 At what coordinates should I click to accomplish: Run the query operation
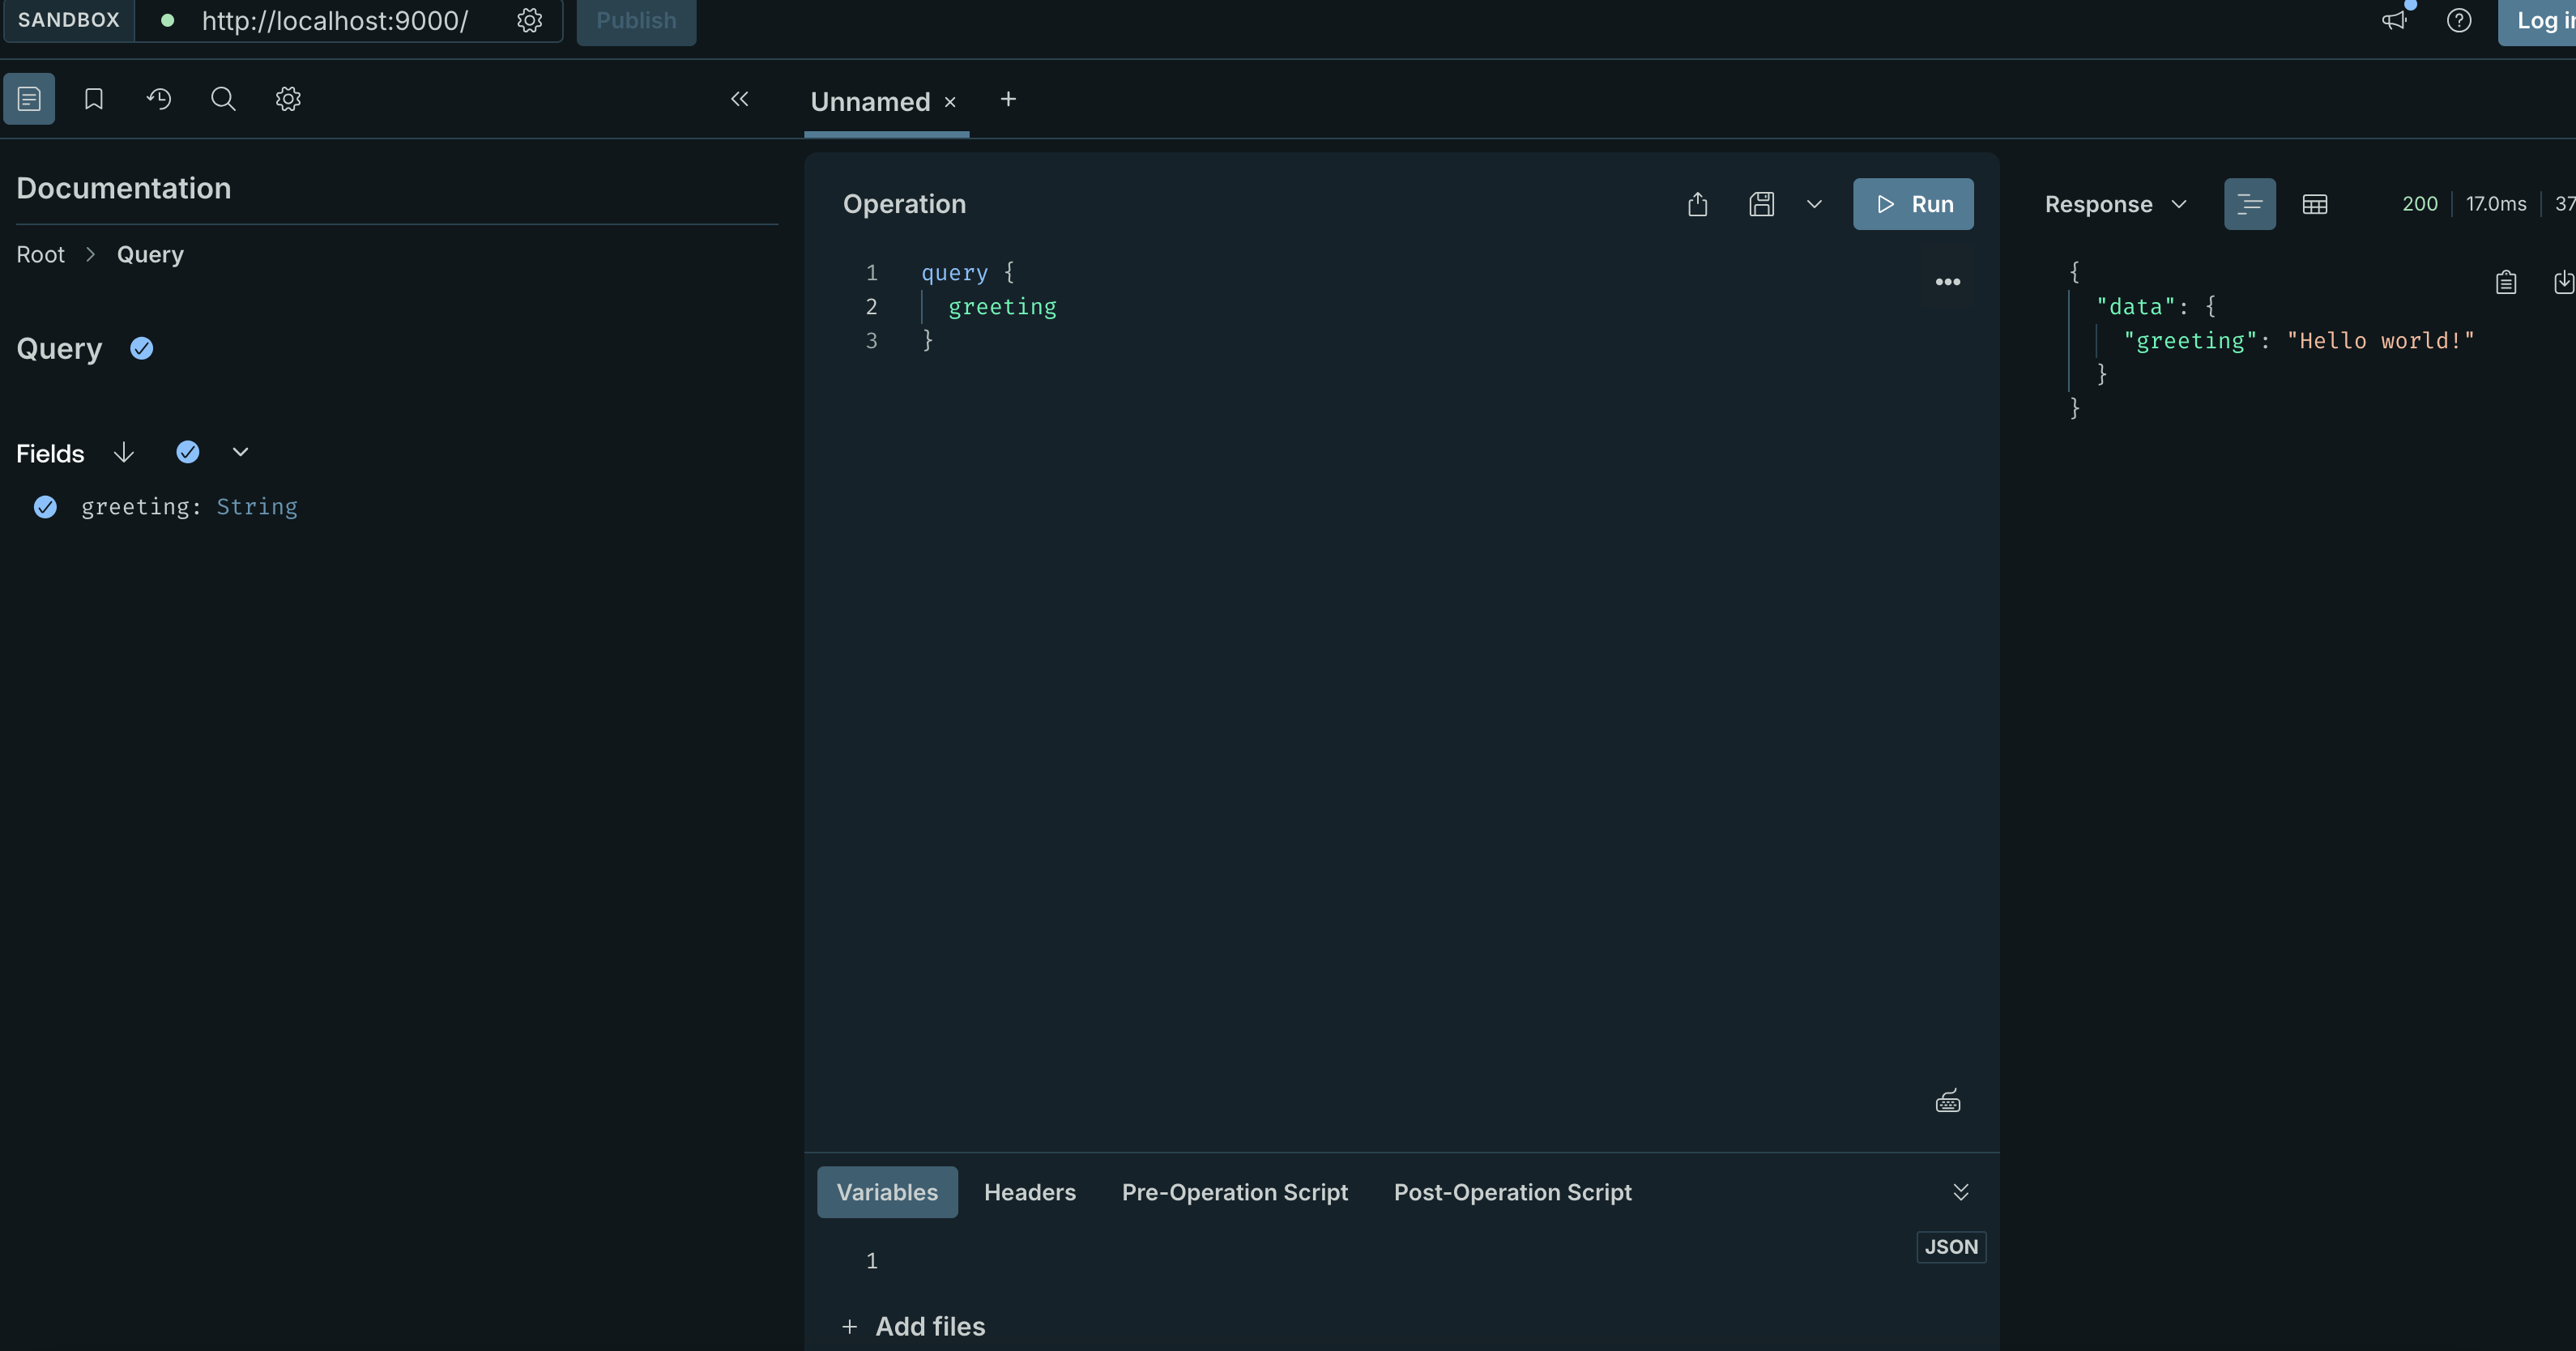click(x=1912, y=204)
